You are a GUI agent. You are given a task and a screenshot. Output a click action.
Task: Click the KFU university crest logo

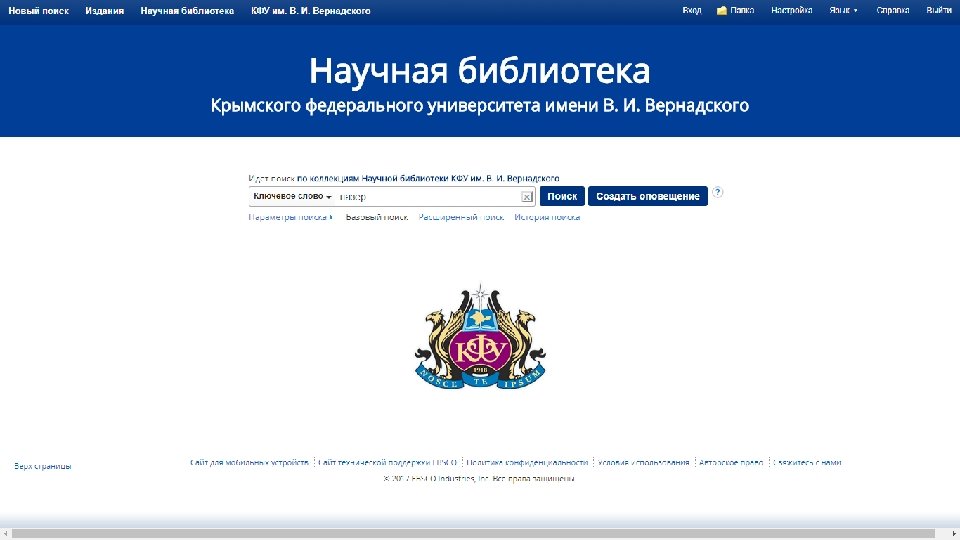(x=480, y=337)
